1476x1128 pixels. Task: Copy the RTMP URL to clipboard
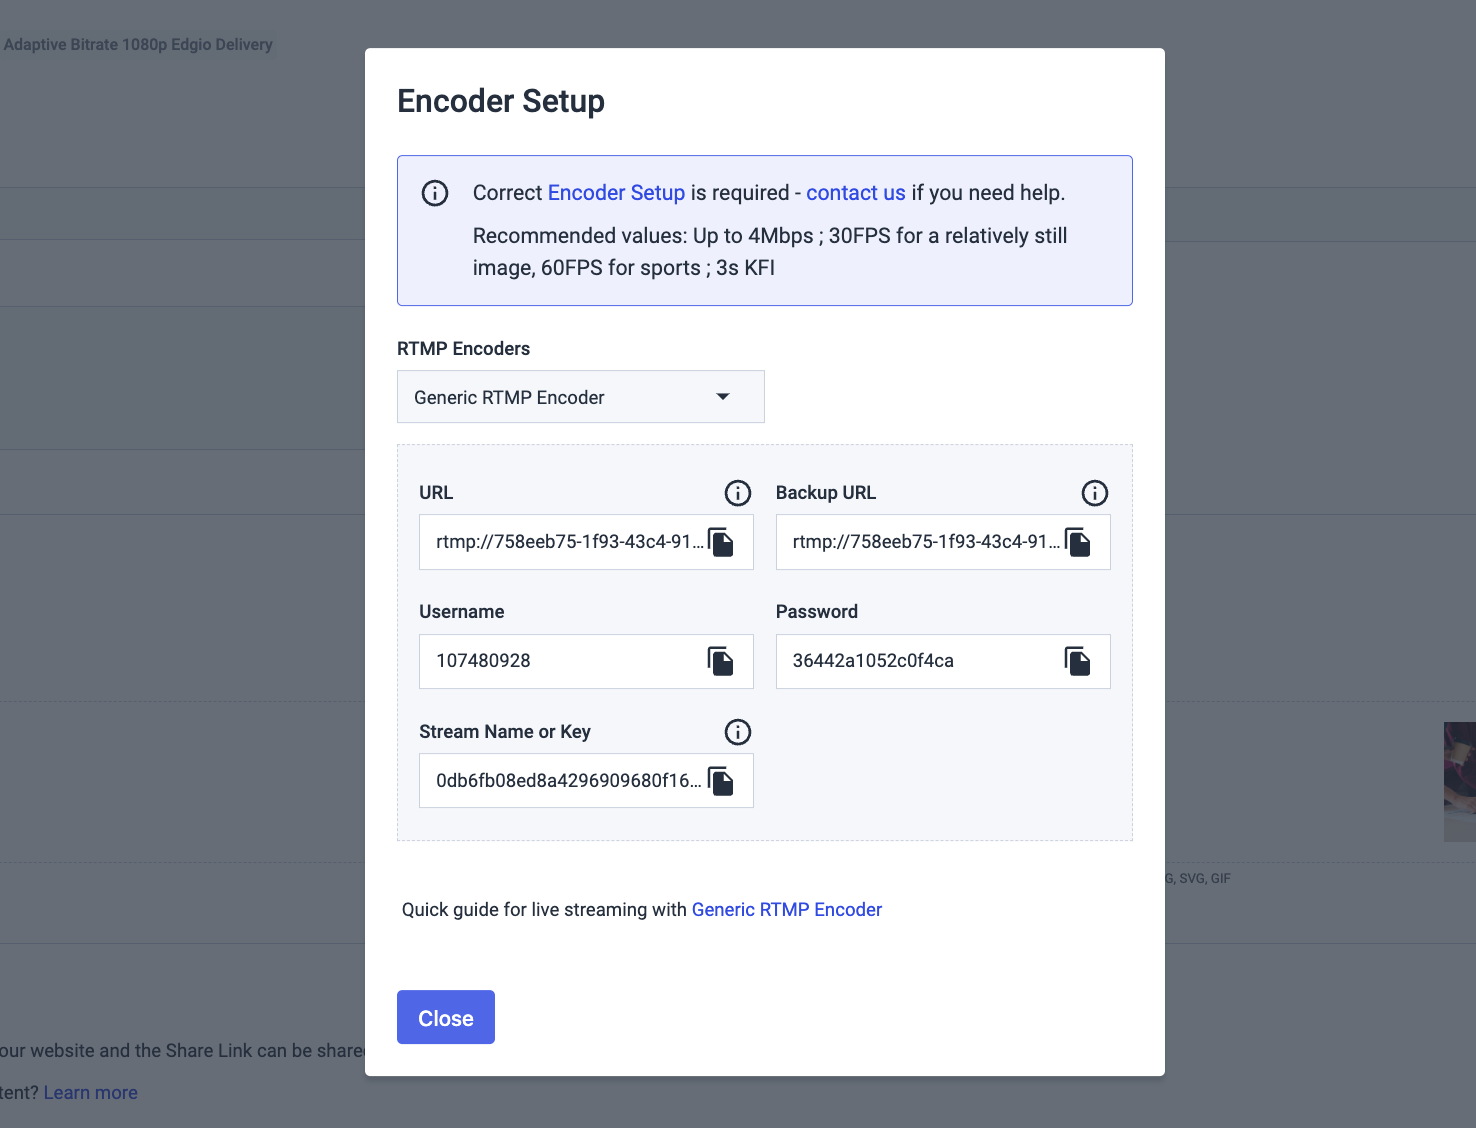click(721, 542)
